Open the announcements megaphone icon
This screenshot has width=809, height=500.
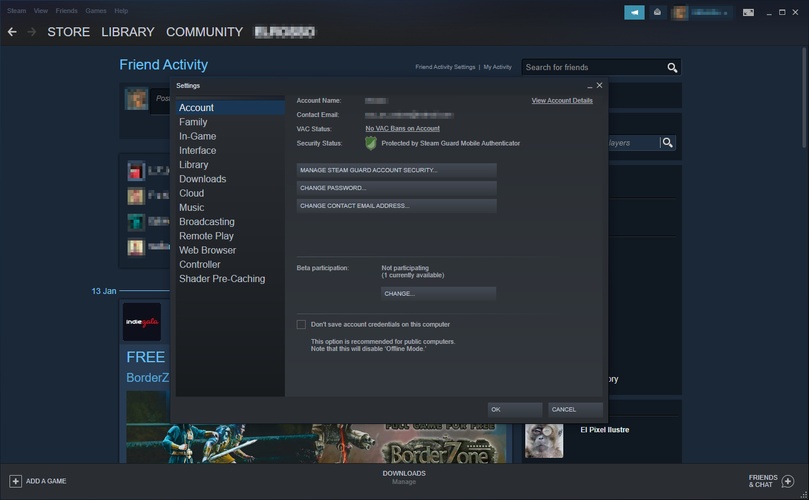[634, 12]
